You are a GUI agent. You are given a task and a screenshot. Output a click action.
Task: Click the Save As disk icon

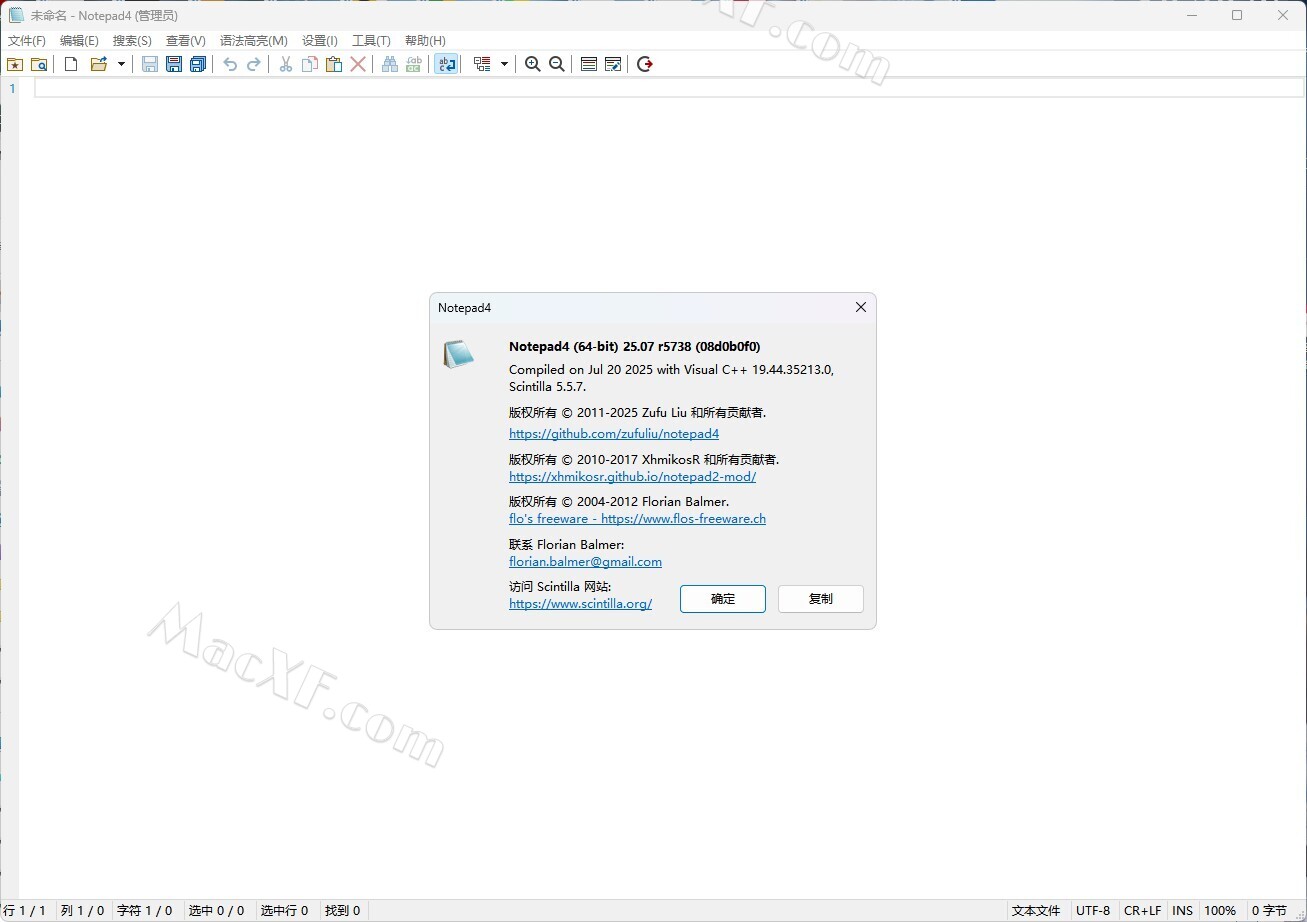pos(174,64)
